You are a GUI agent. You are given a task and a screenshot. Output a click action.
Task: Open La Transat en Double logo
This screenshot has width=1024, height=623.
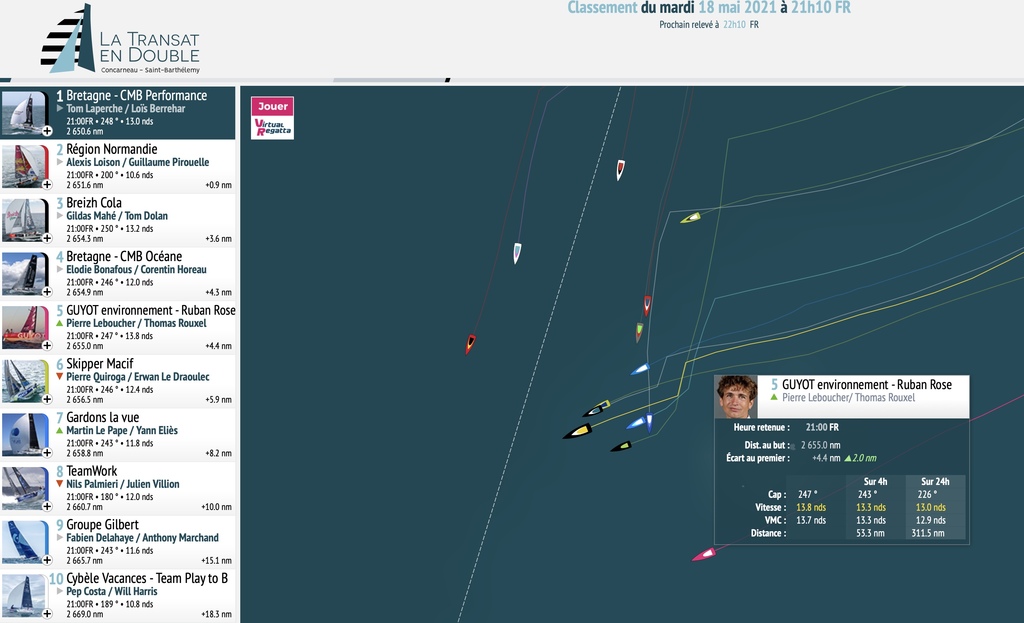(121, 39)
